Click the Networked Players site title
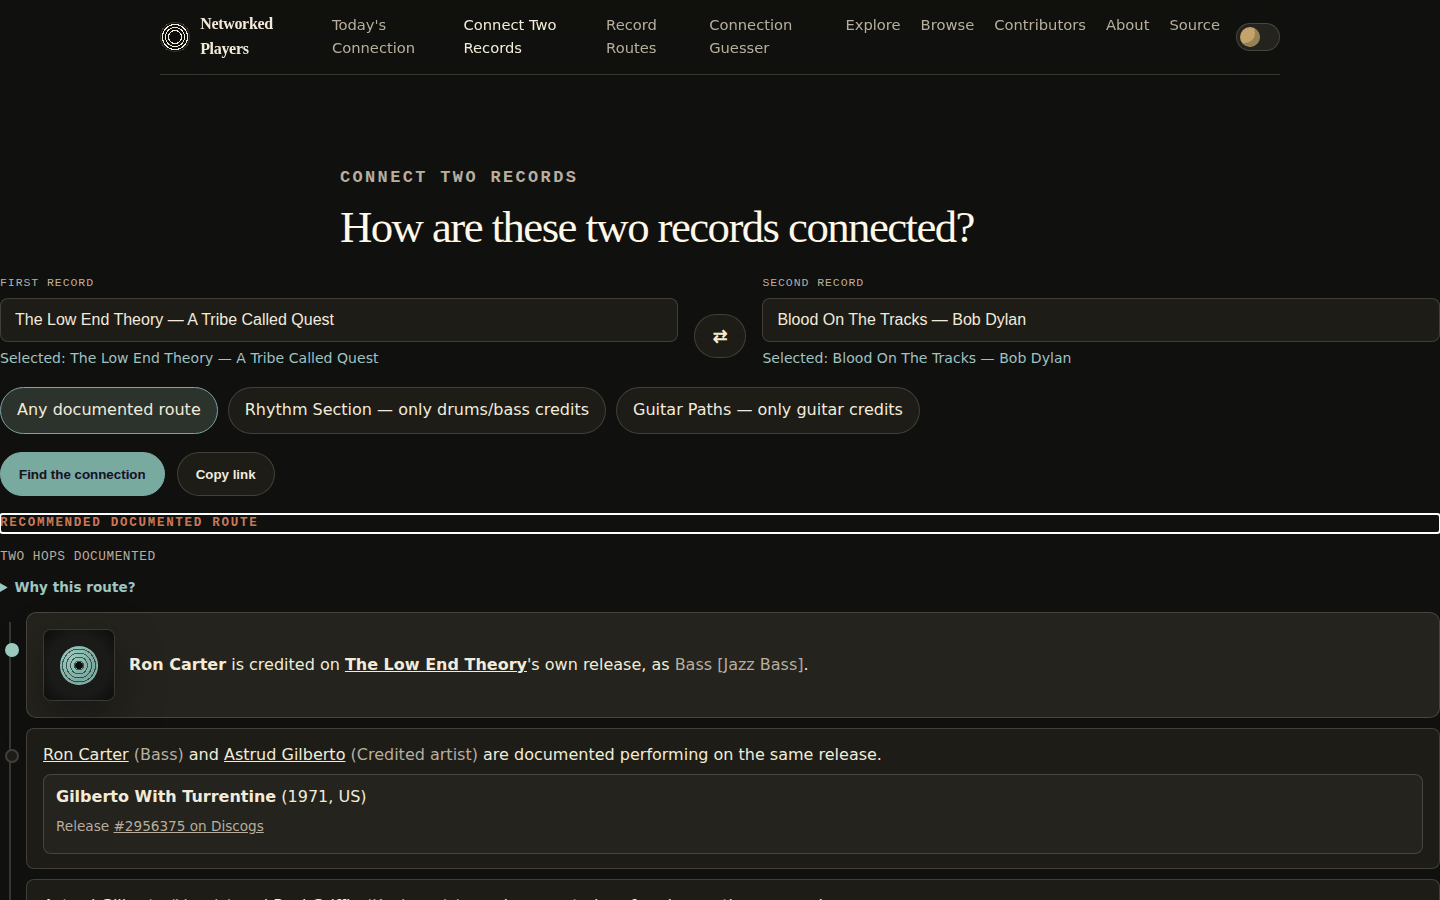This screenshot has width=1440, height=900. 237,36
